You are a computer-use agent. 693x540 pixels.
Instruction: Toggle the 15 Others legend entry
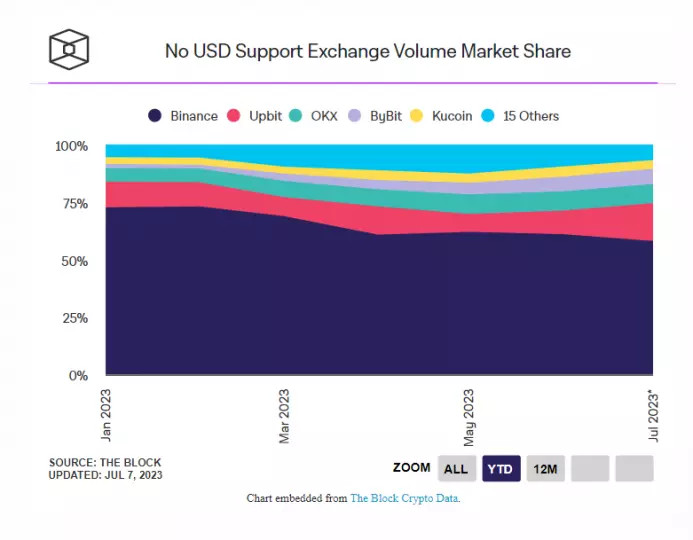521,116
